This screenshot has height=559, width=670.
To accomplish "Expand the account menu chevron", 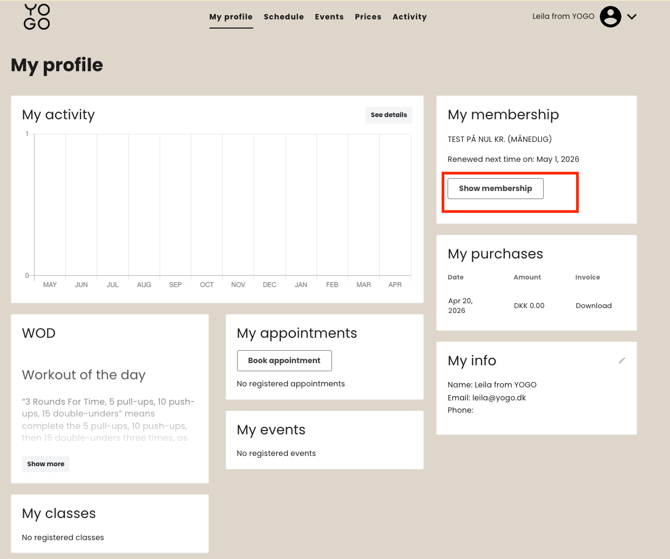I will 632,17.
